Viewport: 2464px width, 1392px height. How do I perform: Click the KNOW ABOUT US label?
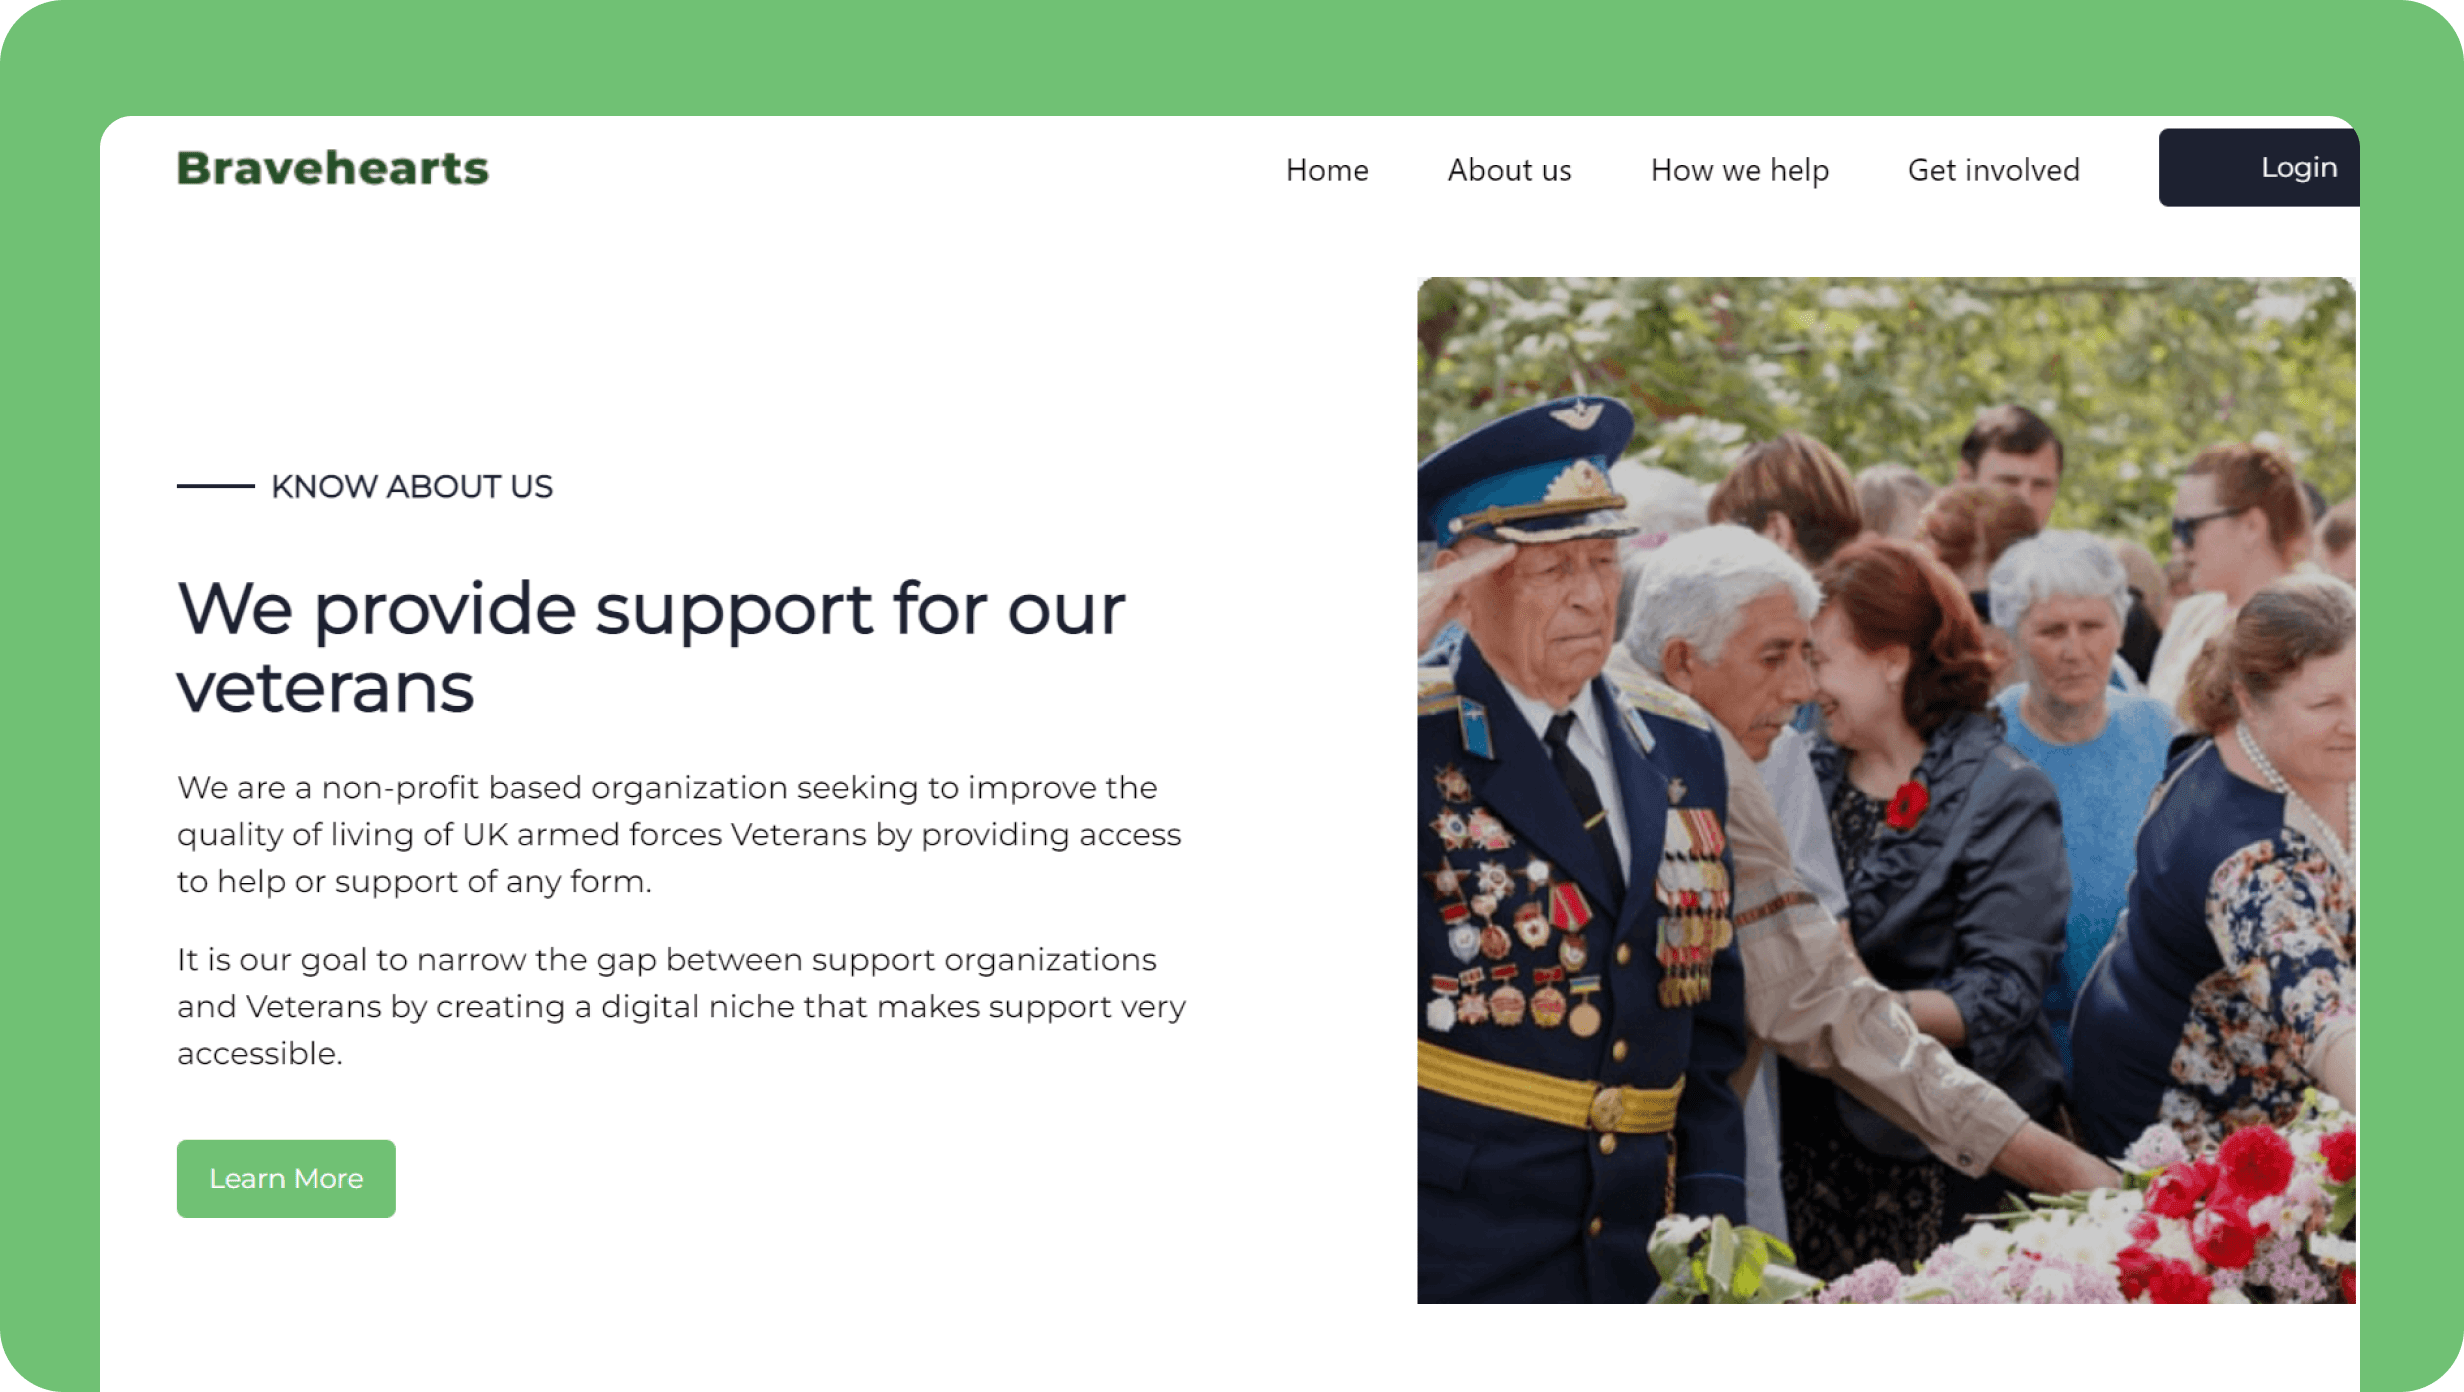coord(412,486)
